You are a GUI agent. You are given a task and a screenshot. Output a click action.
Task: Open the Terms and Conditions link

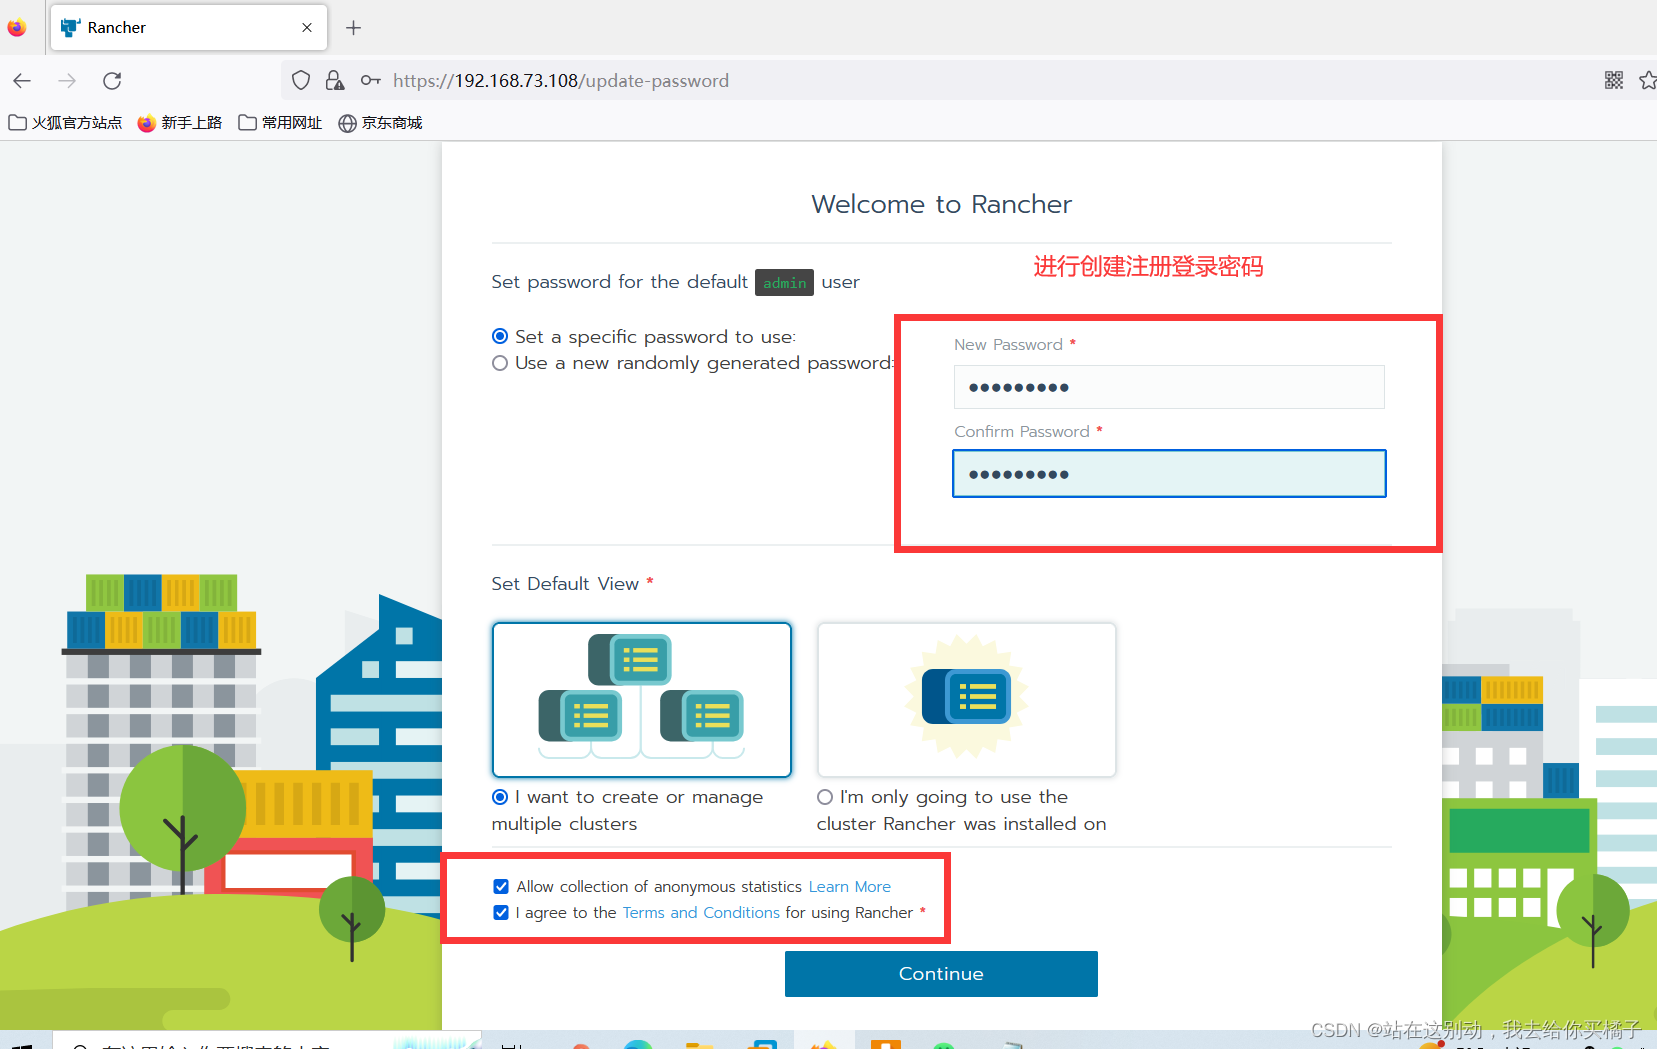701,913
